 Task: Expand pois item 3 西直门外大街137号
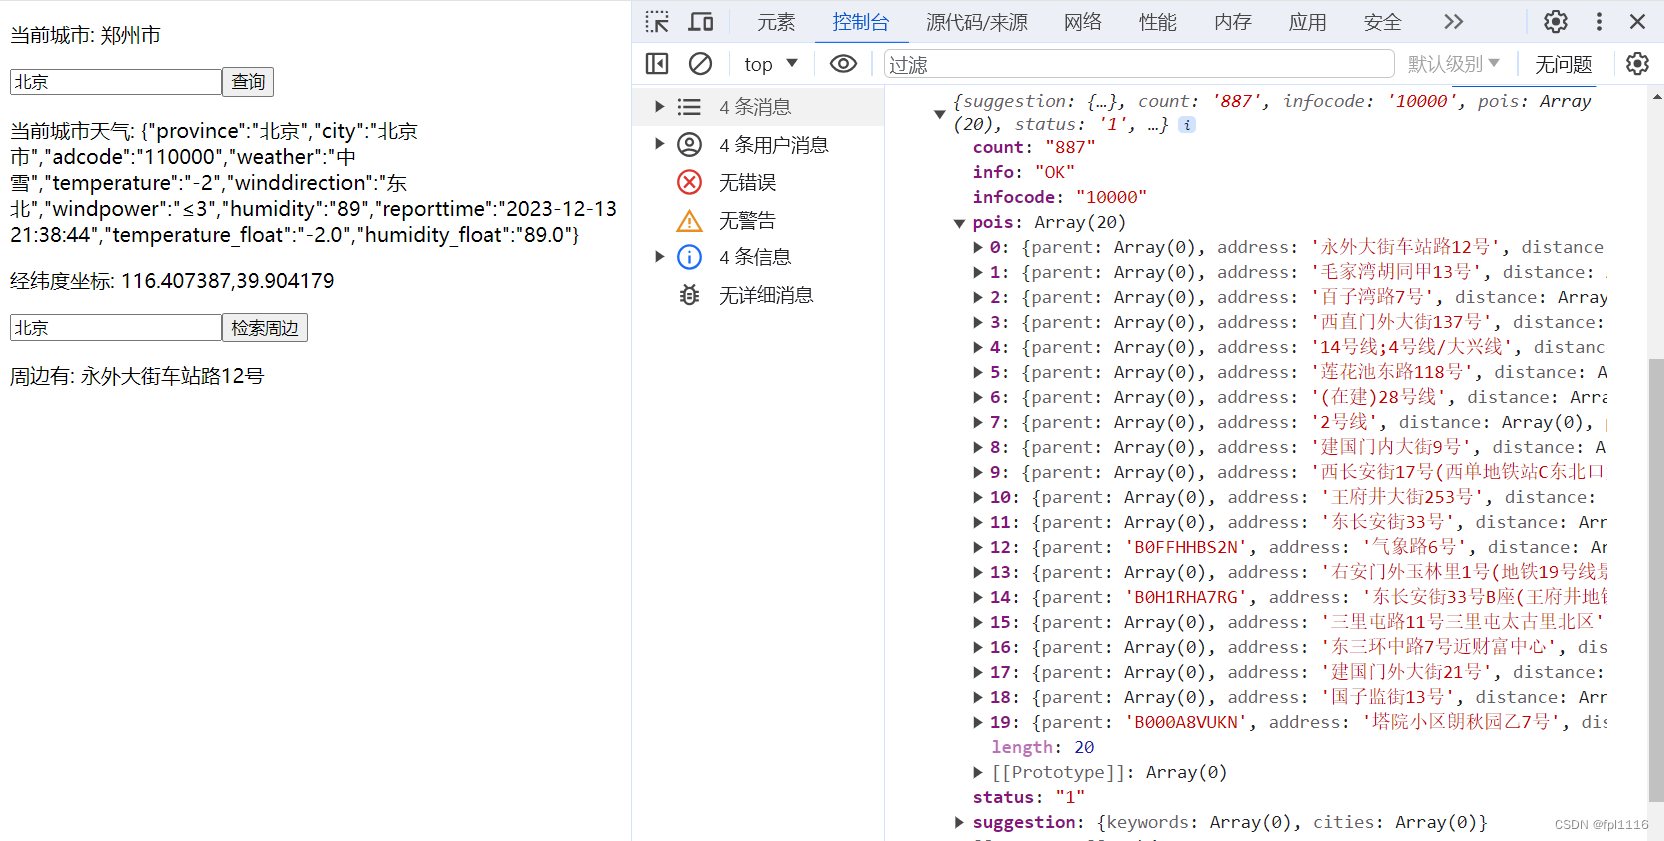point(978,322)
